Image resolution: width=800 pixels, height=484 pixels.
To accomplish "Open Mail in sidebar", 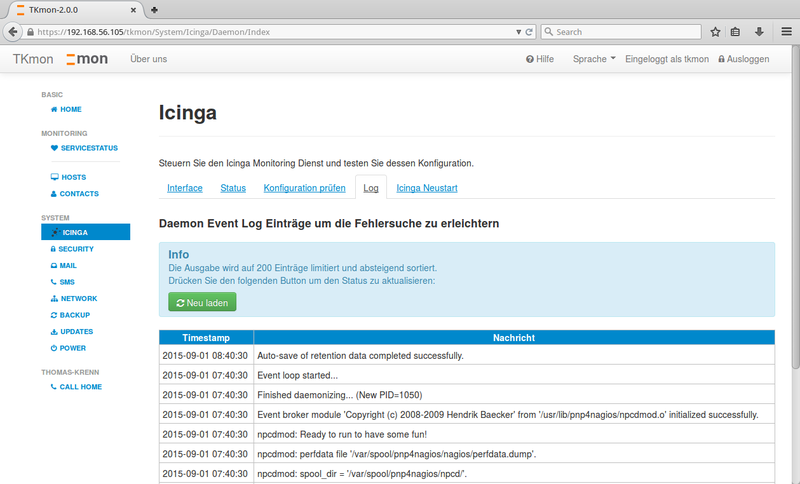I will point(64,265).
